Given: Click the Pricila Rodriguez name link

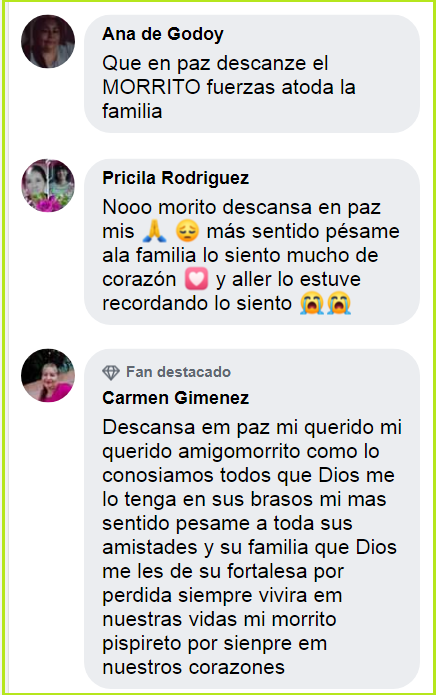Looking at the screenshot, I should [175, 178].
